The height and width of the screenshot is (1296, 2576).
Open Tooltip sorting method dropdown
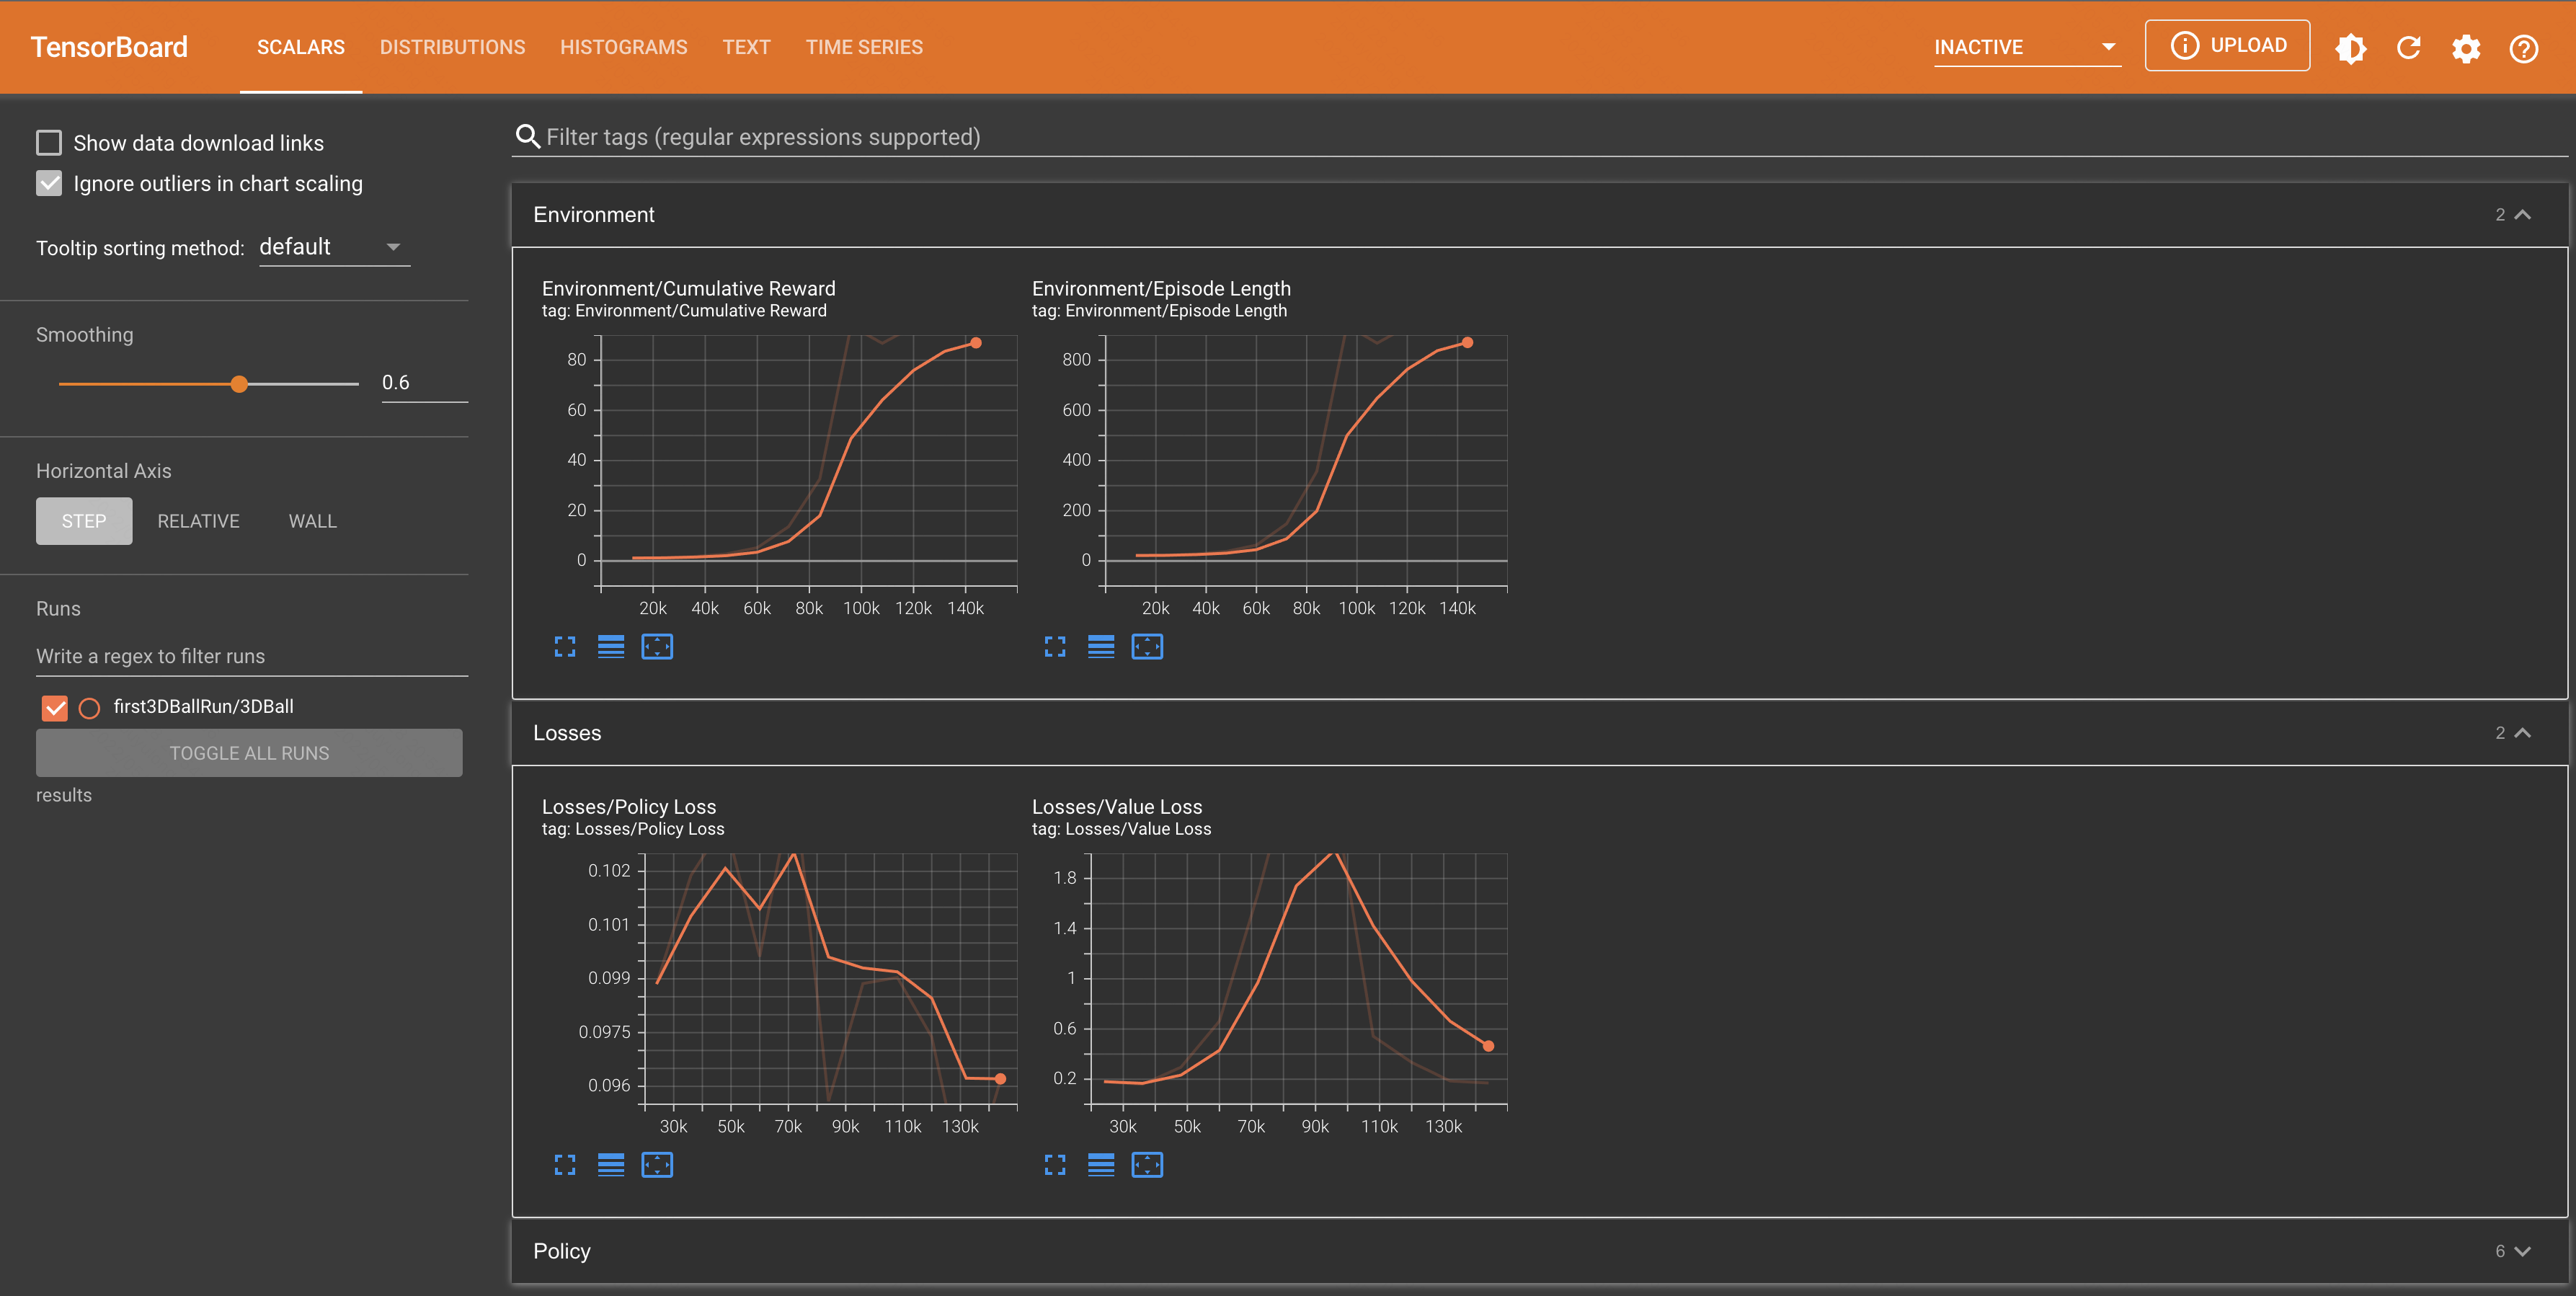(x=334, y=247)
